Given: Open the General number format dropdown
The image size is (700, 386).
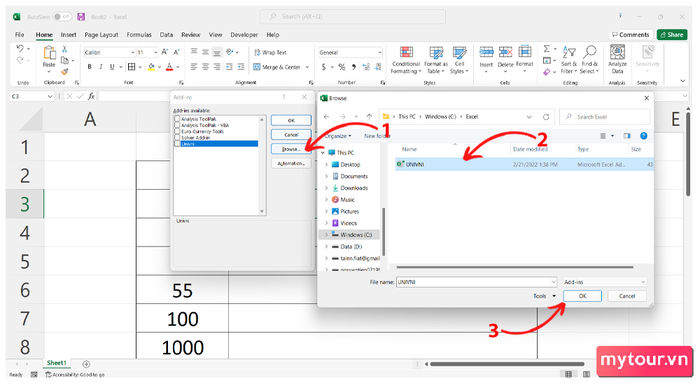Looking at the screenshot, I should (x=380, y=53).
